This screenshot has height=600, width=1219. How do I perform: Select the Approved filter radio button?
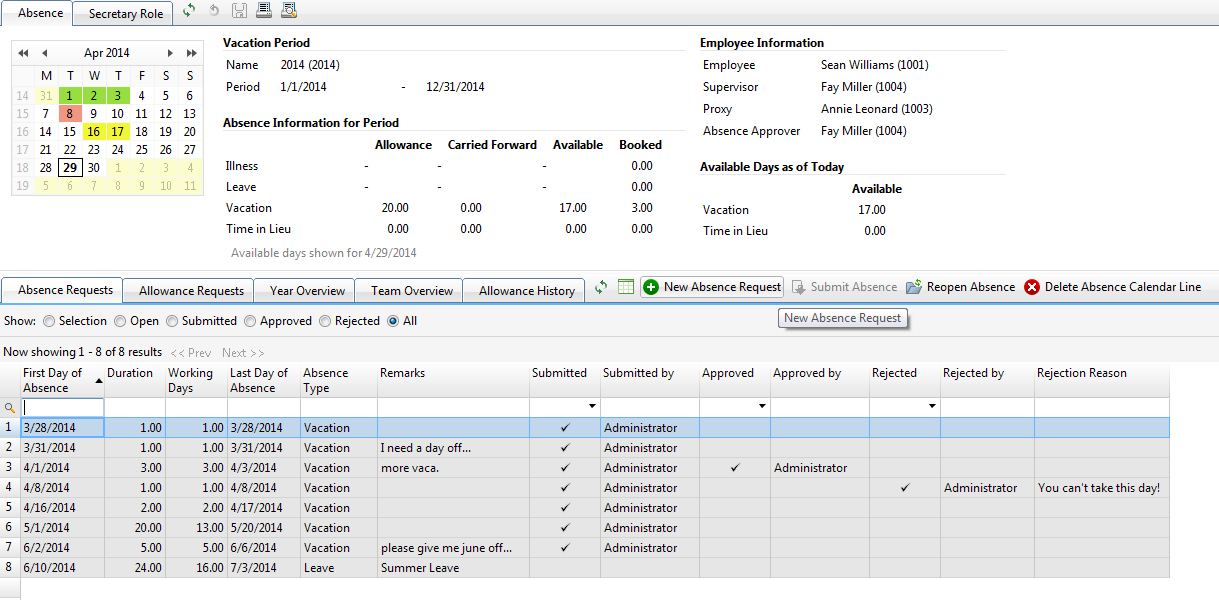251,321
